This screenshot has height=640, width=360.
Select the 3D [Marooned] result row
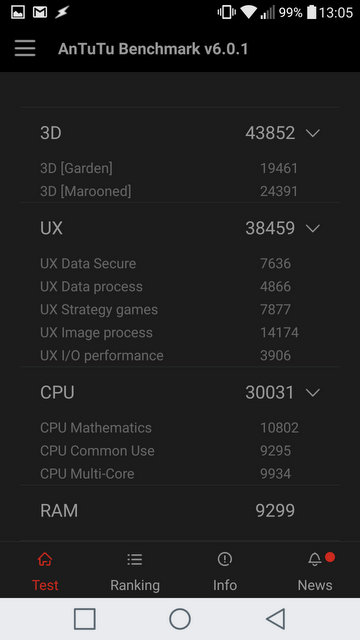[180, 191]
